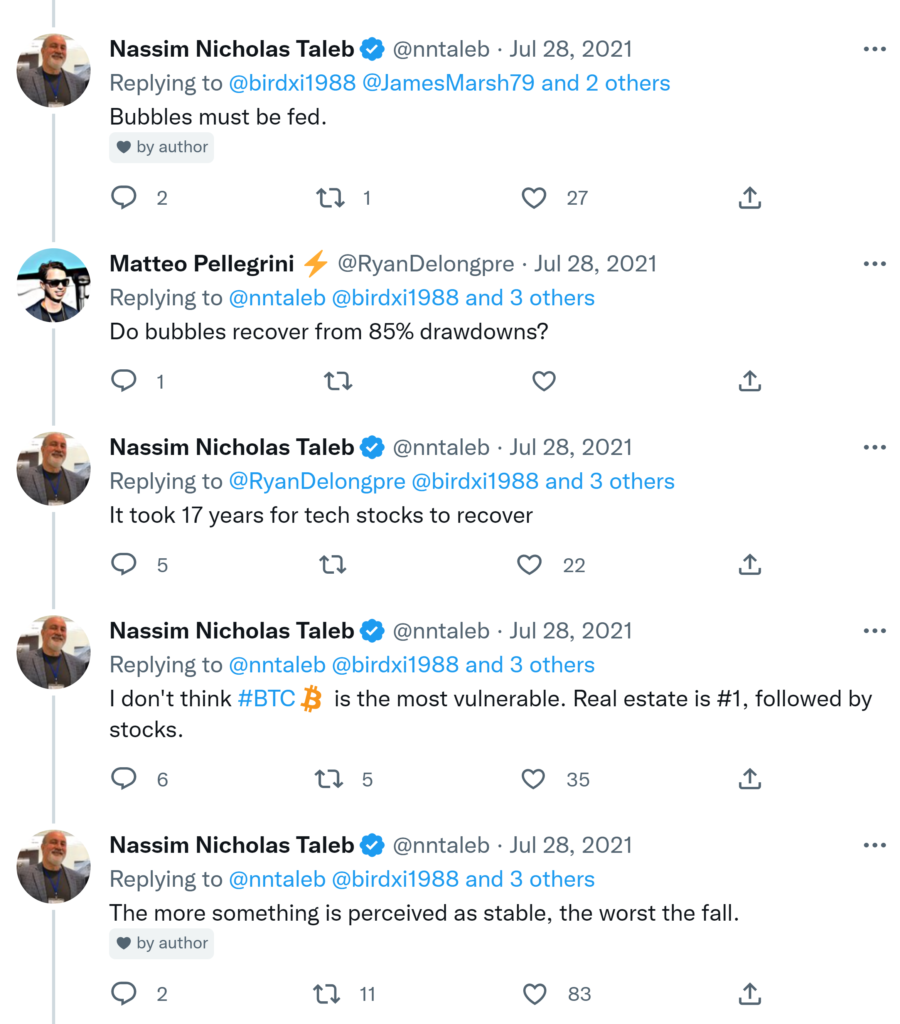Image resolution: width=900 pixels, height=1024 pixels.
Task: Reply to Matteo Pellegrini's drawdowns tweet
Action: click(123, 381)
